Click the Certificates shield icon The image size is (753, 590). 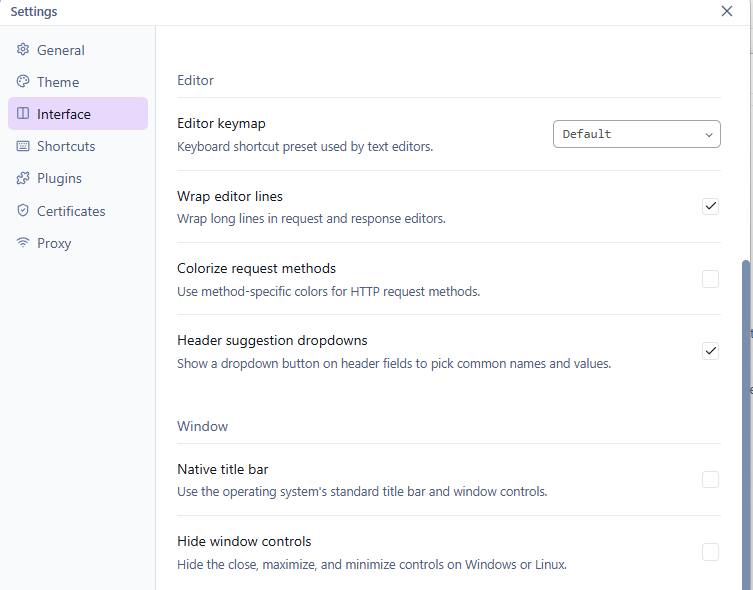point(23,210)
